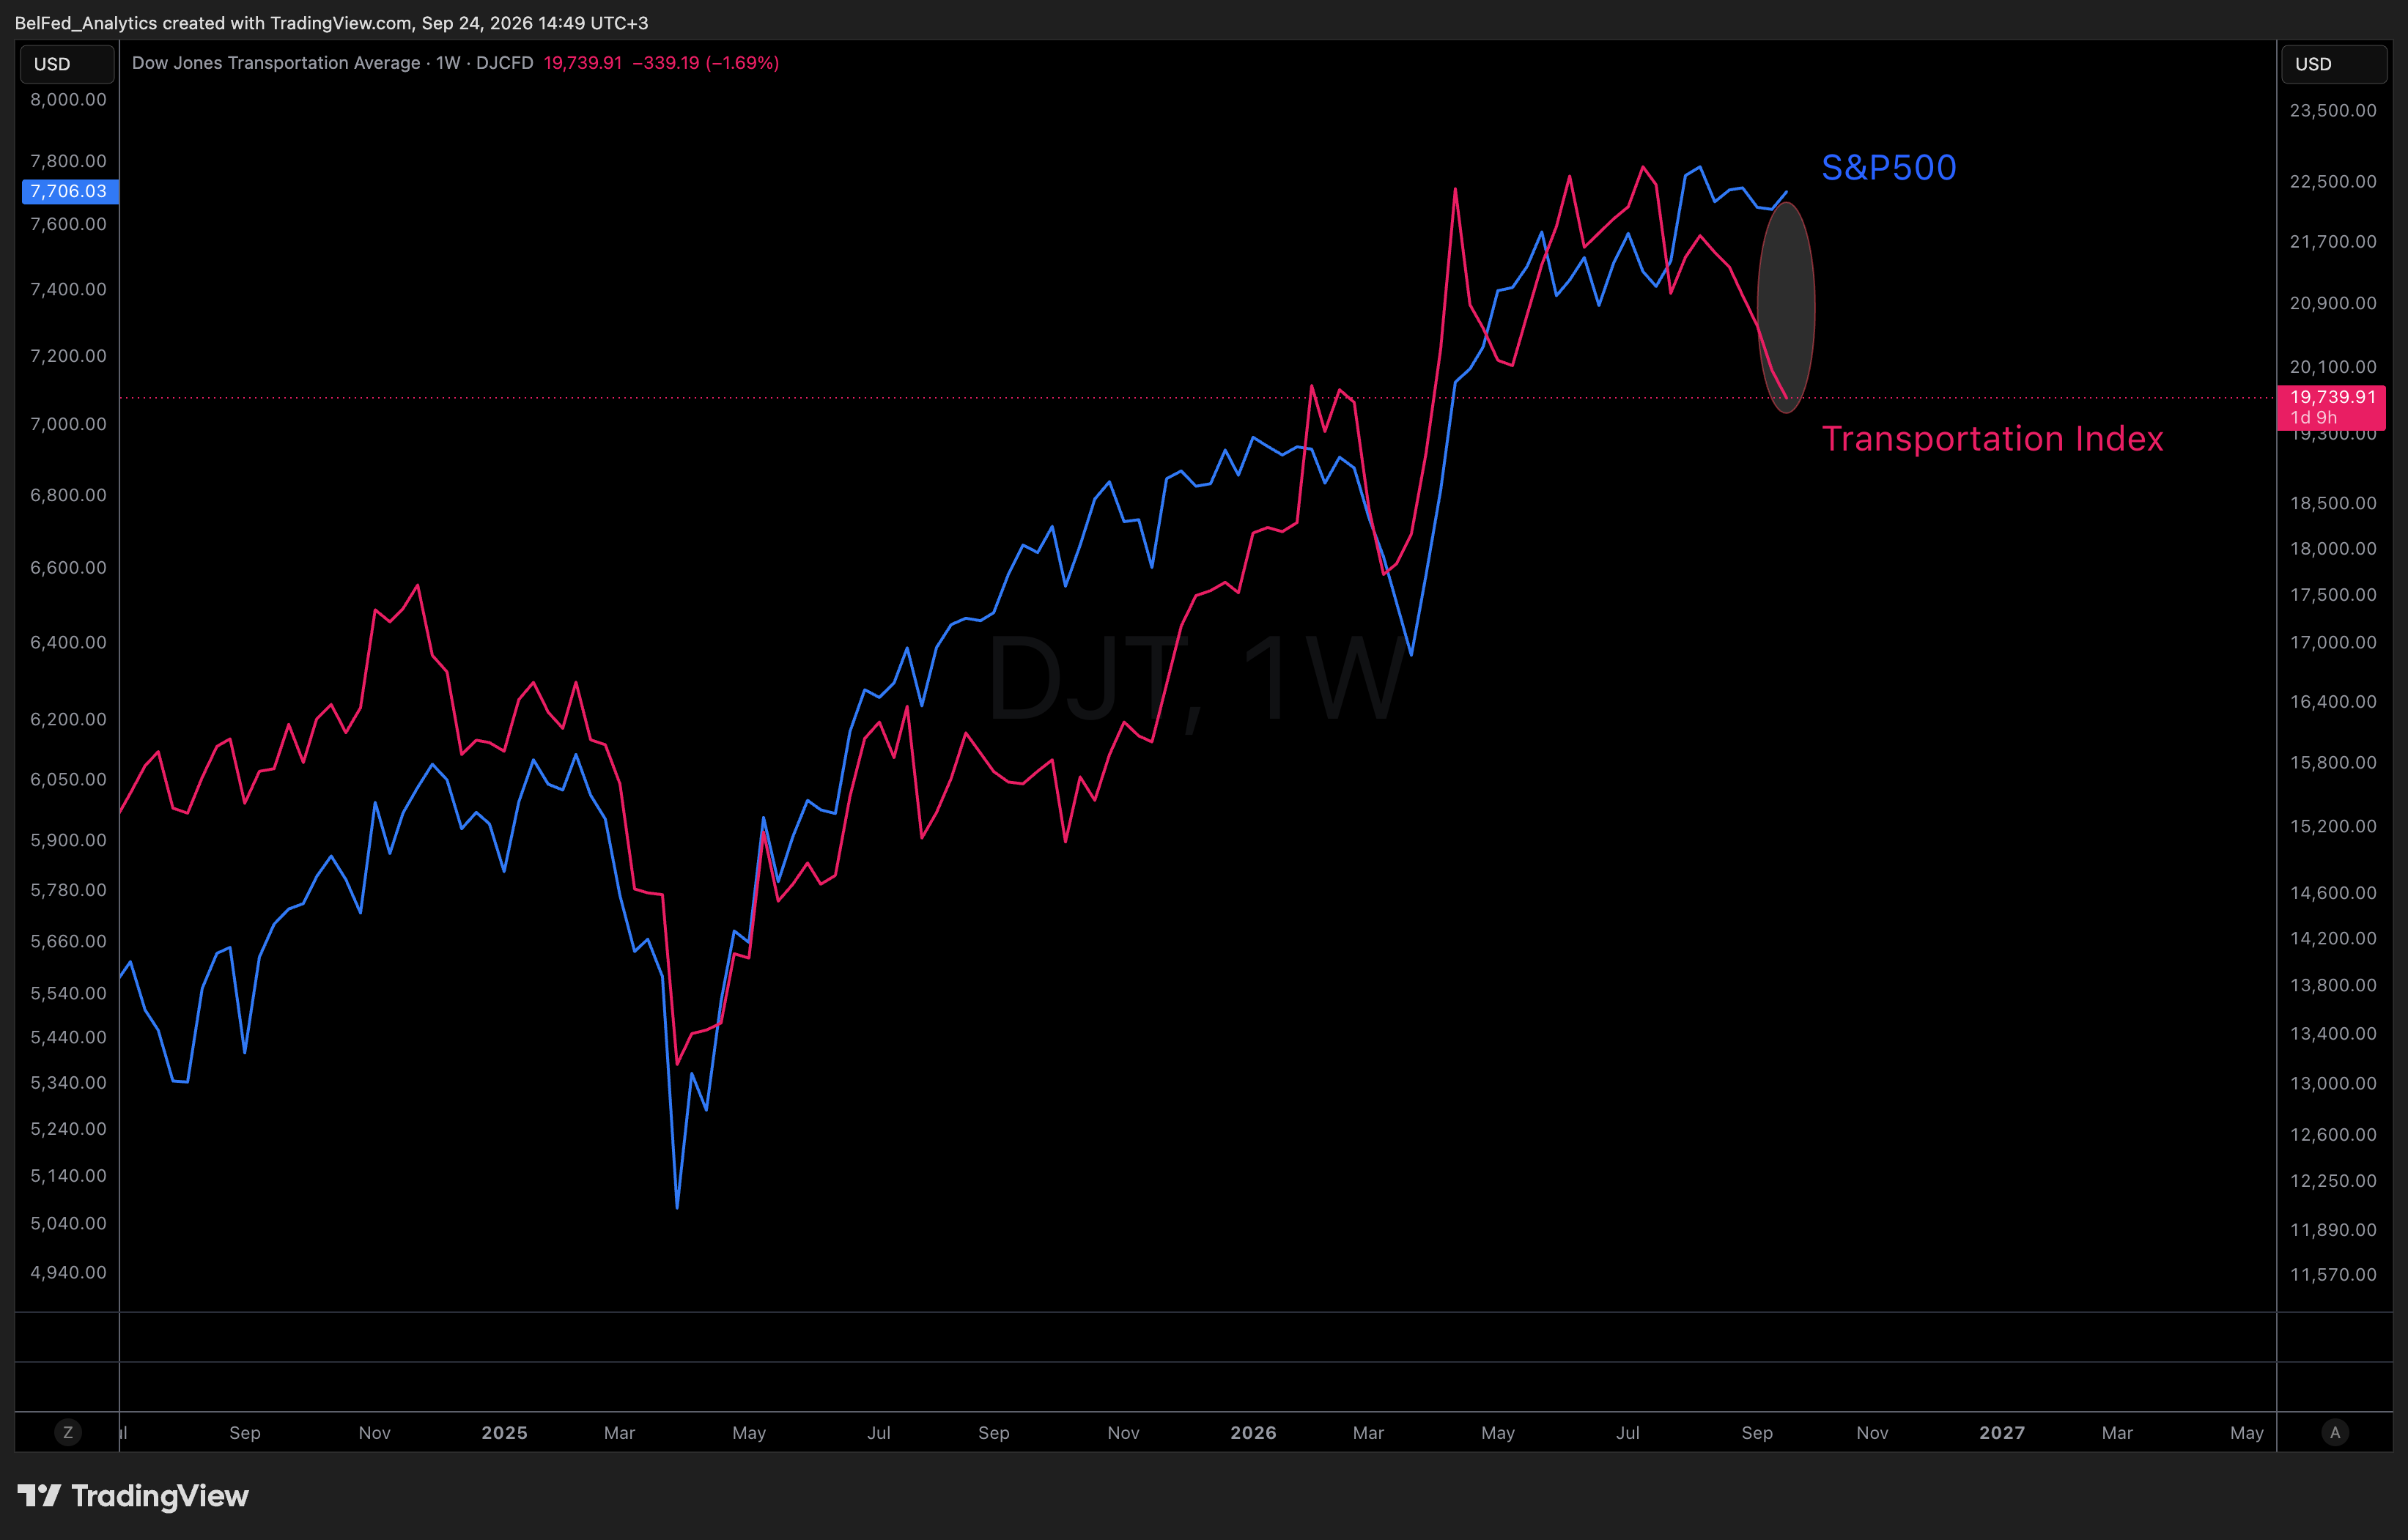This screenshot has width=2408, height=1540.
Task: Click the Z timezone button on time axis
Action: (x=68, y=1432)
